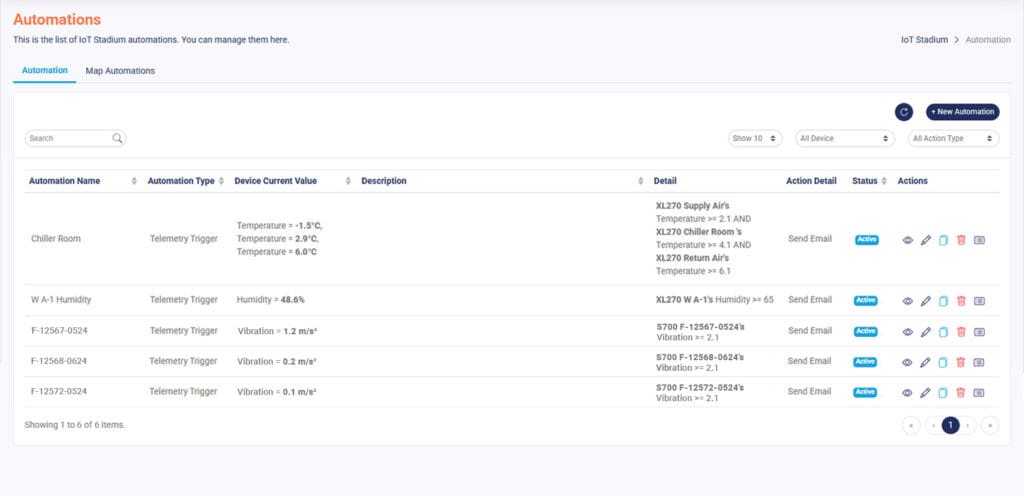Image resolution: width=1024 pixels, height=496 pixels.
Task: Click the New Automation button
Action: (962, 112)
